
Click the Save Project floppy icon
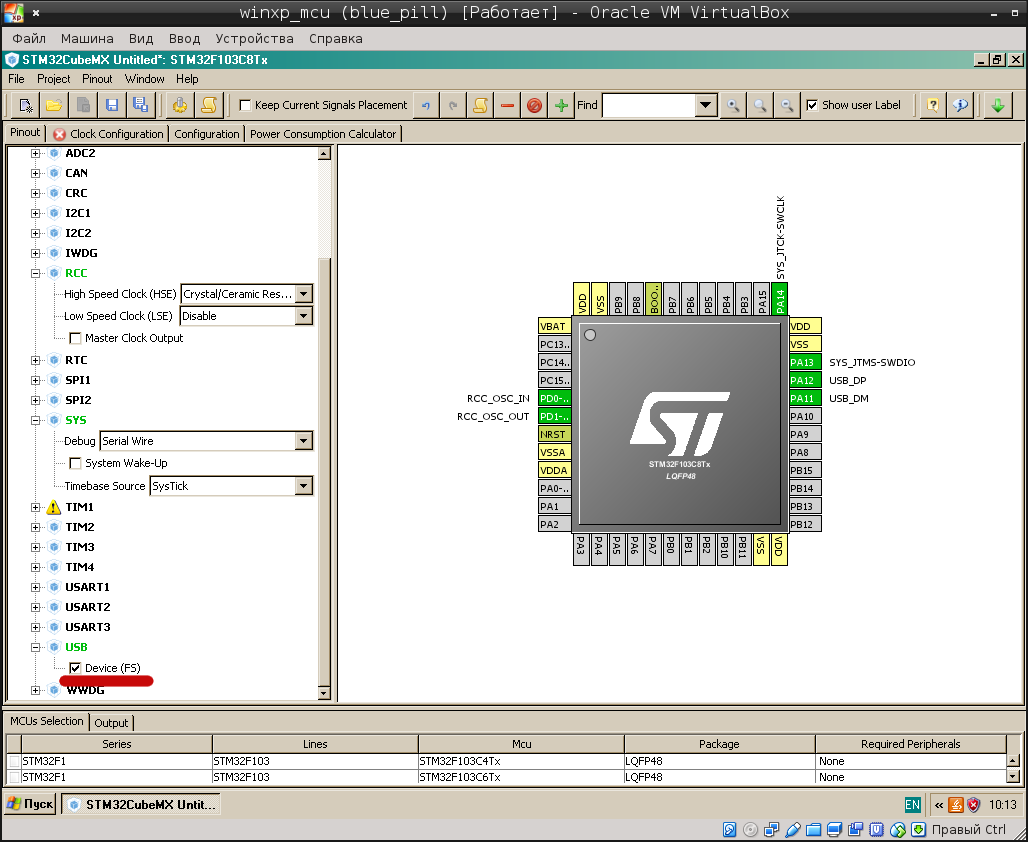tap(112, 105)
